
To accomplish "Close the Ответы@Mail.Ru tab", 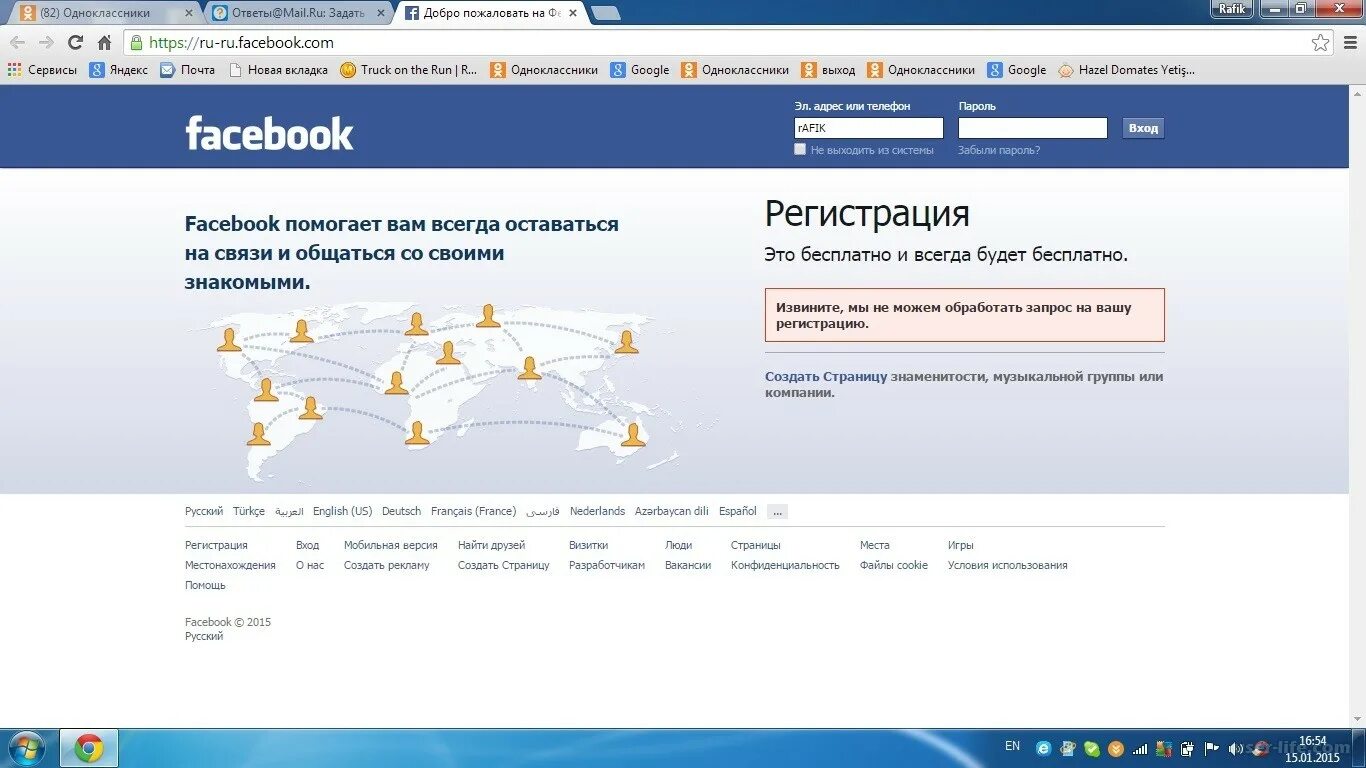I will tap(380, 13).
